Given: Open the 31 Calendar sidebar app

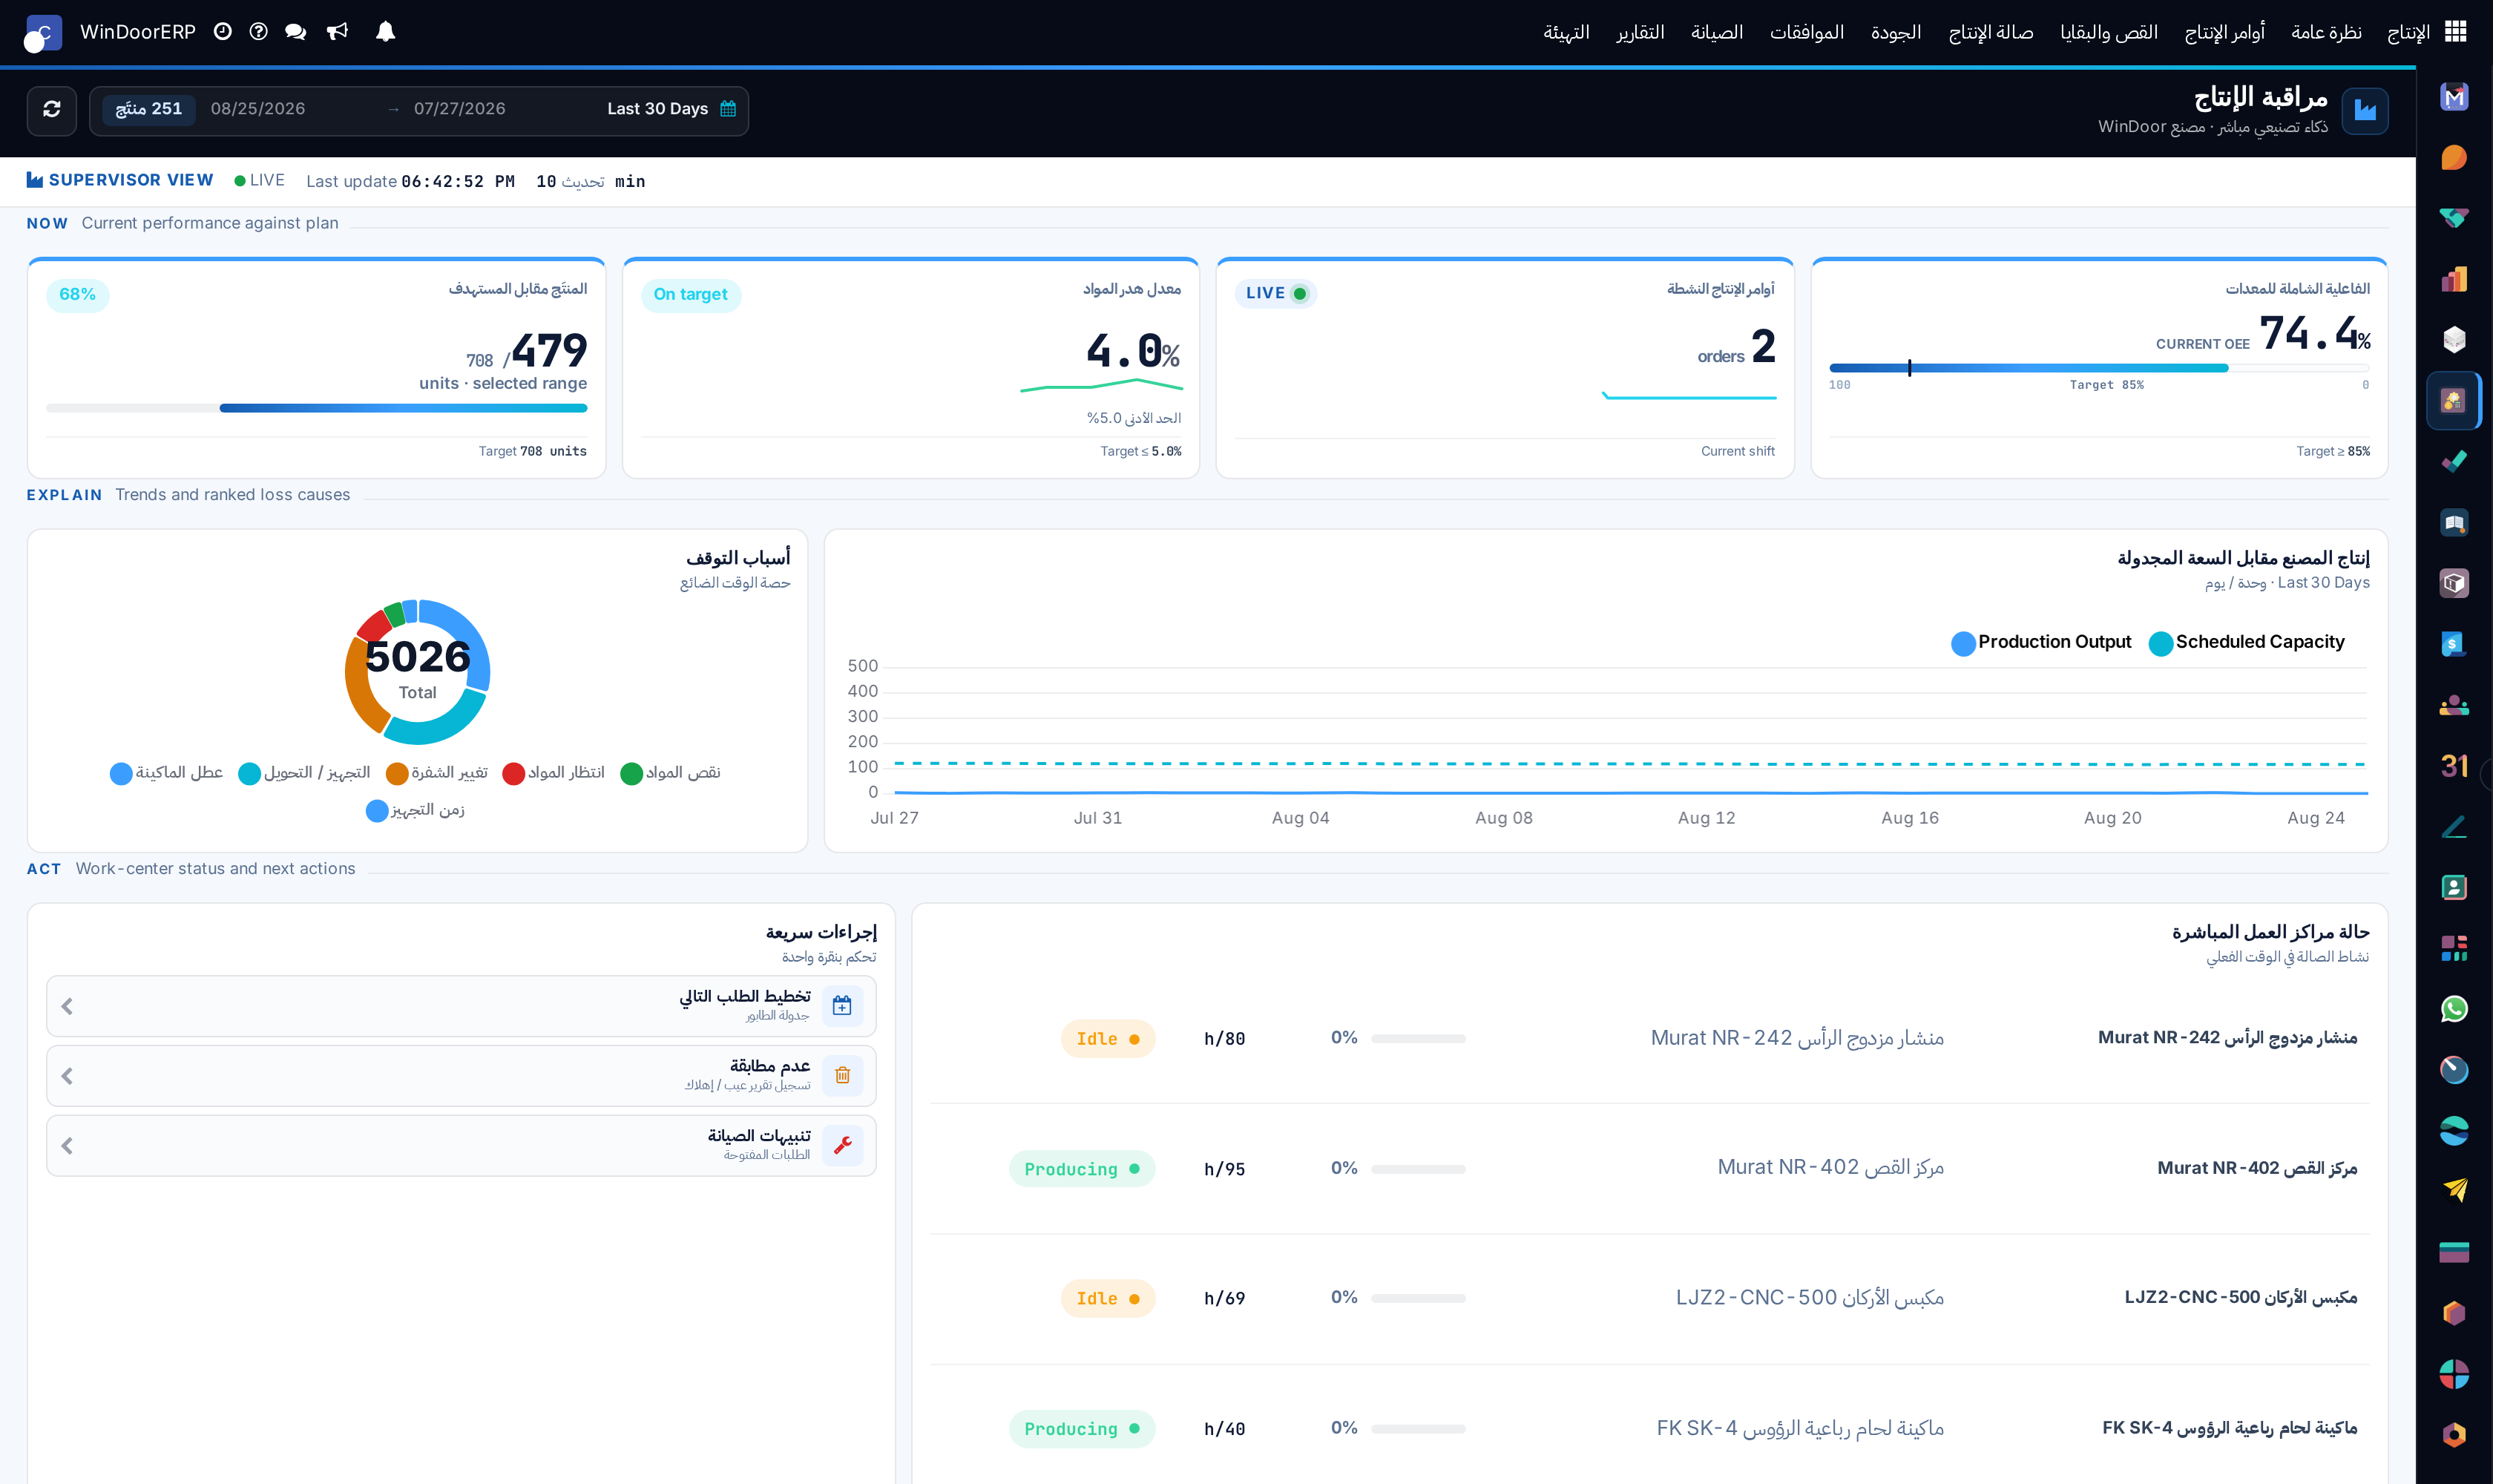Looking at the screenshot, I should click(x=2454, y=766).
